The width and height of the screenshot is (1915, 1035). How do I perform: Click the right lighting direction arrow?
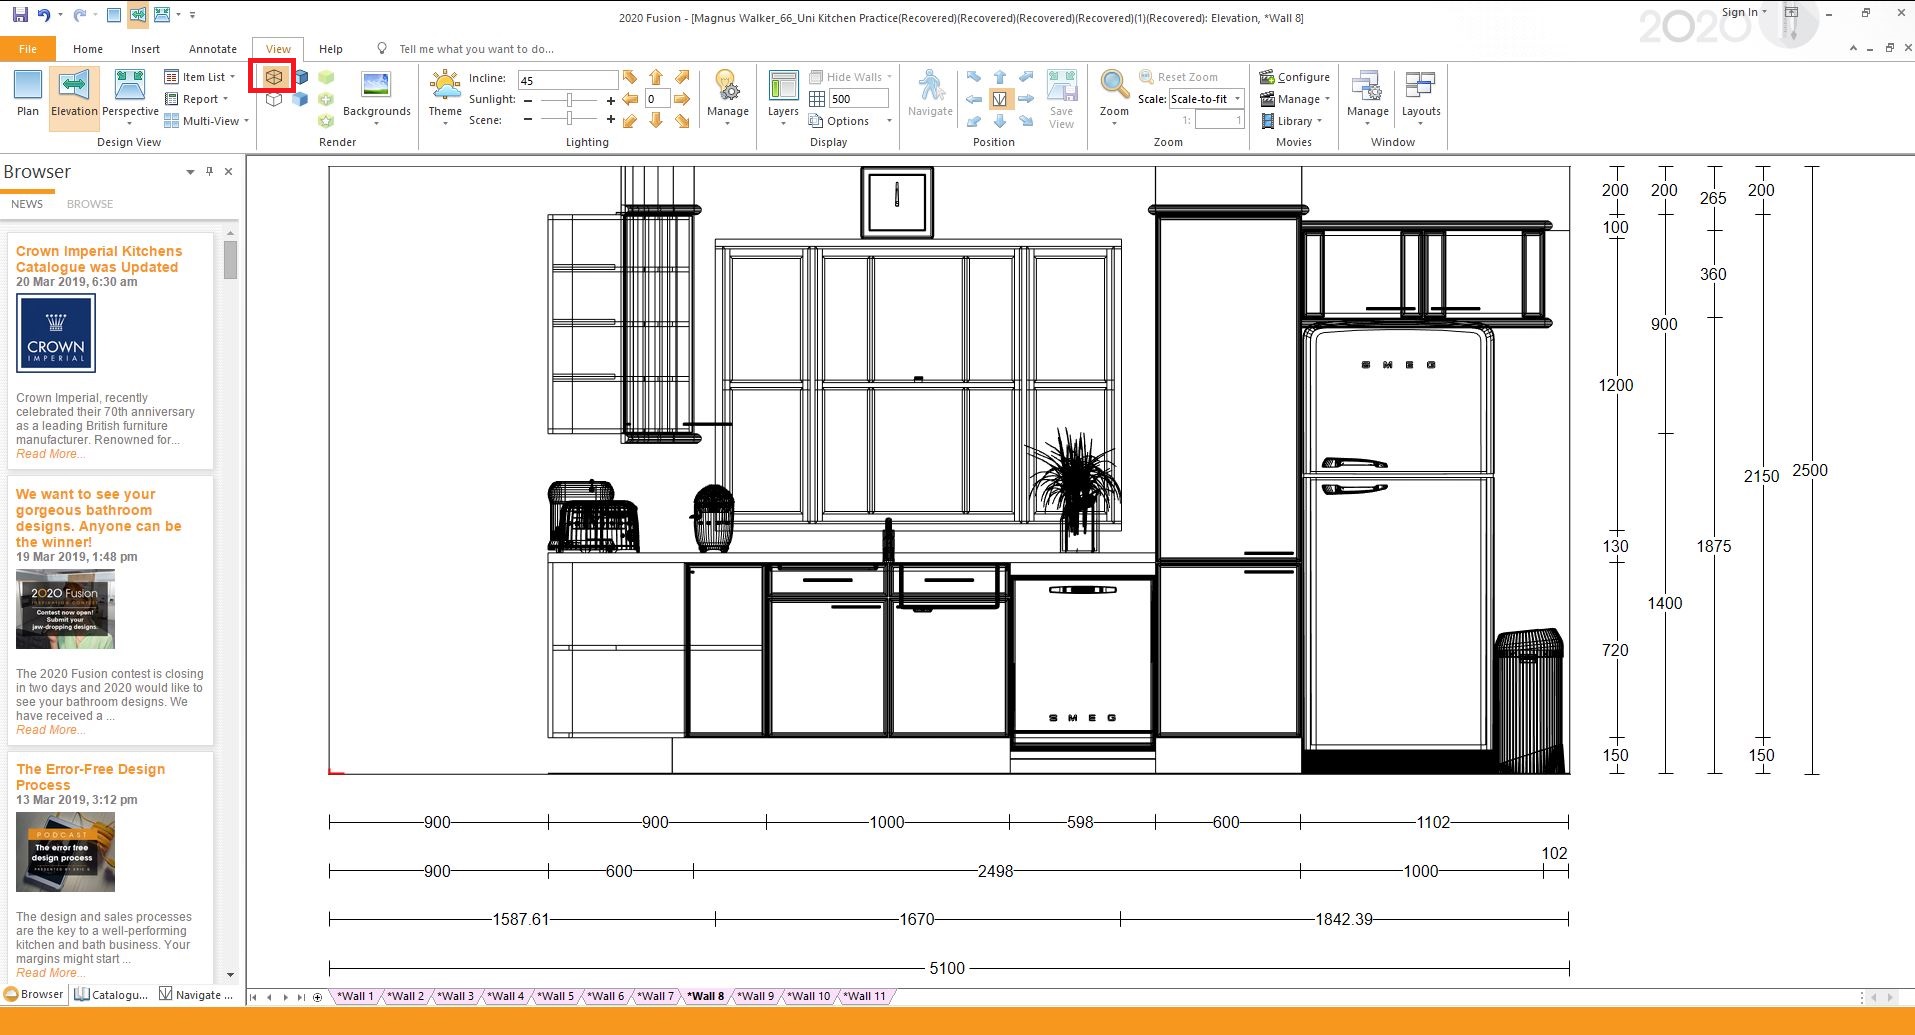[682, 99]
